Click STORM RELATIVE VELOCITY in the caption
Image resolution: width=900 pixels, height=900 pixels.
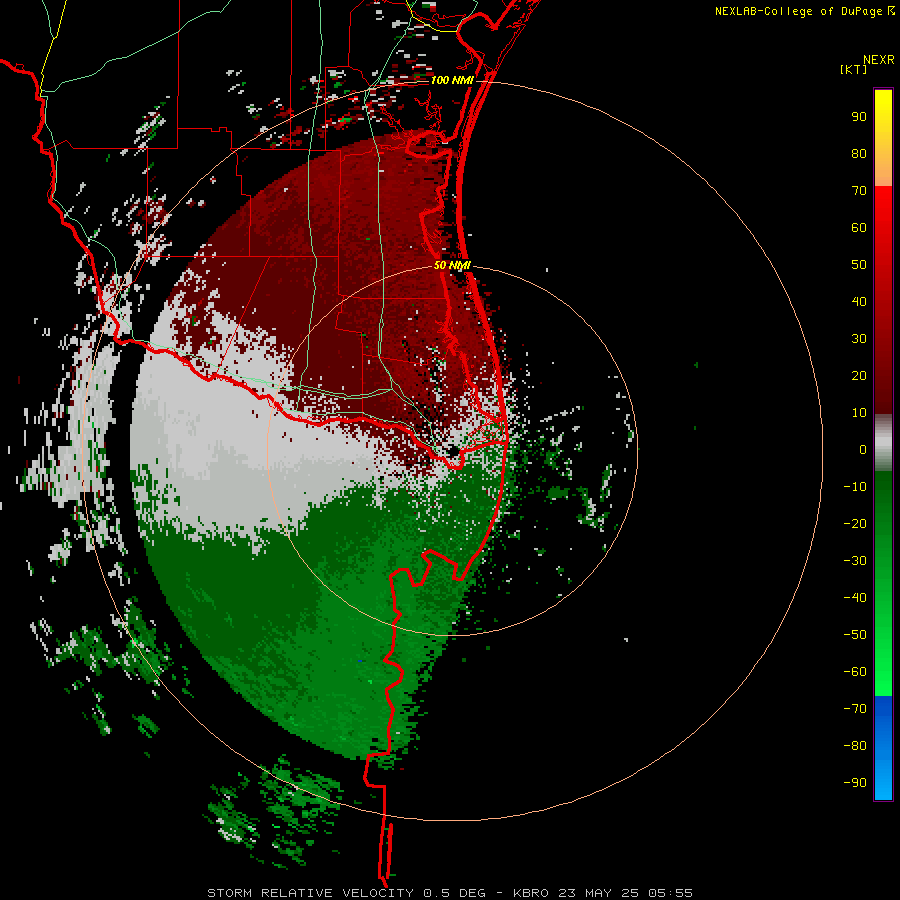[x=310, y=893]
